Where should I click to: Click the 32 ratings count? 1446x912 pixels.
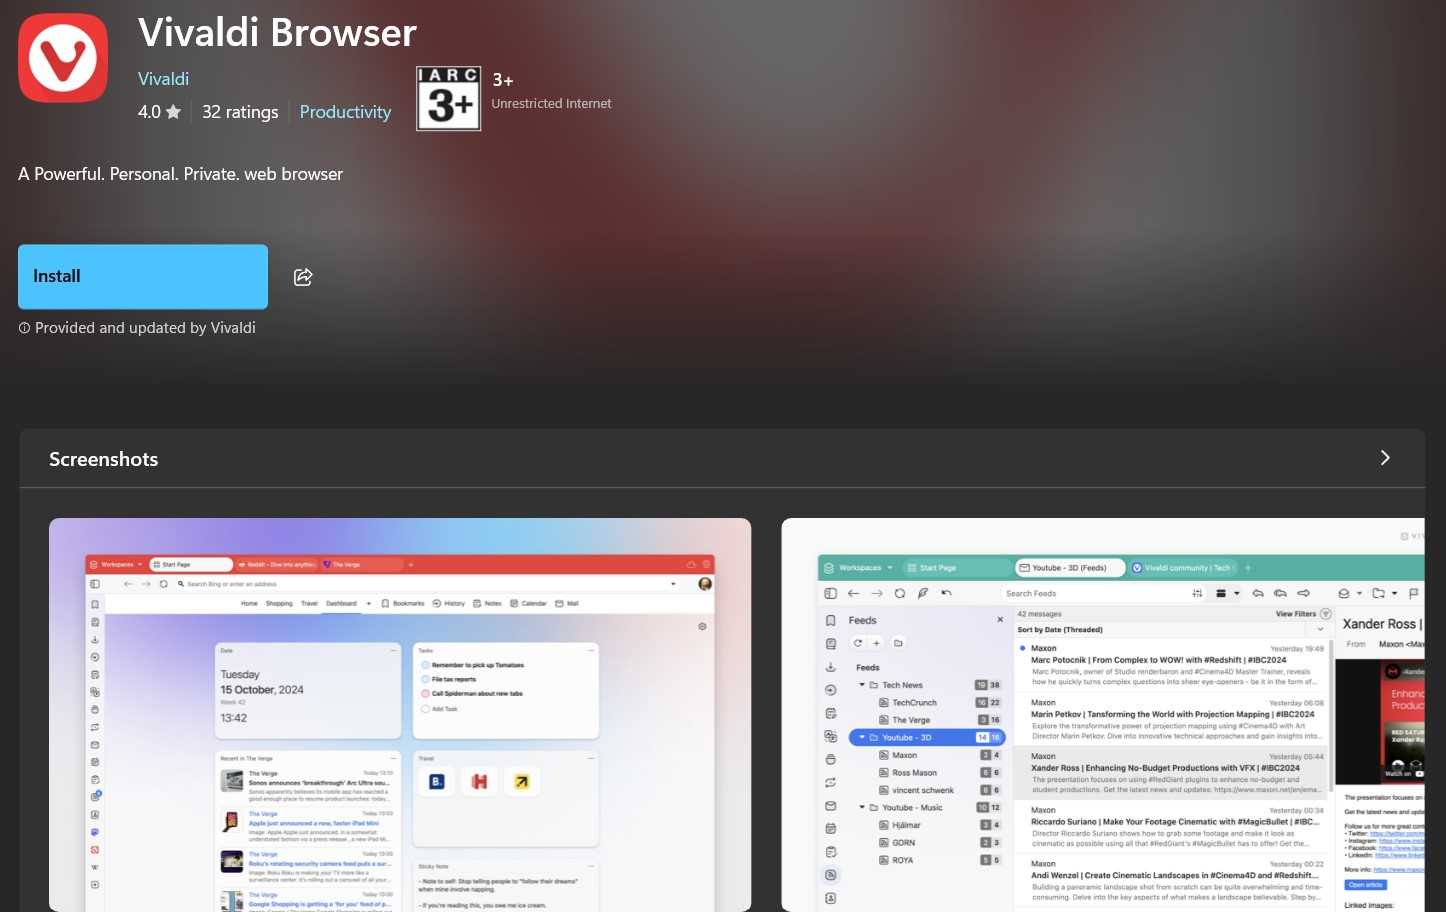[x=240, y=112]
